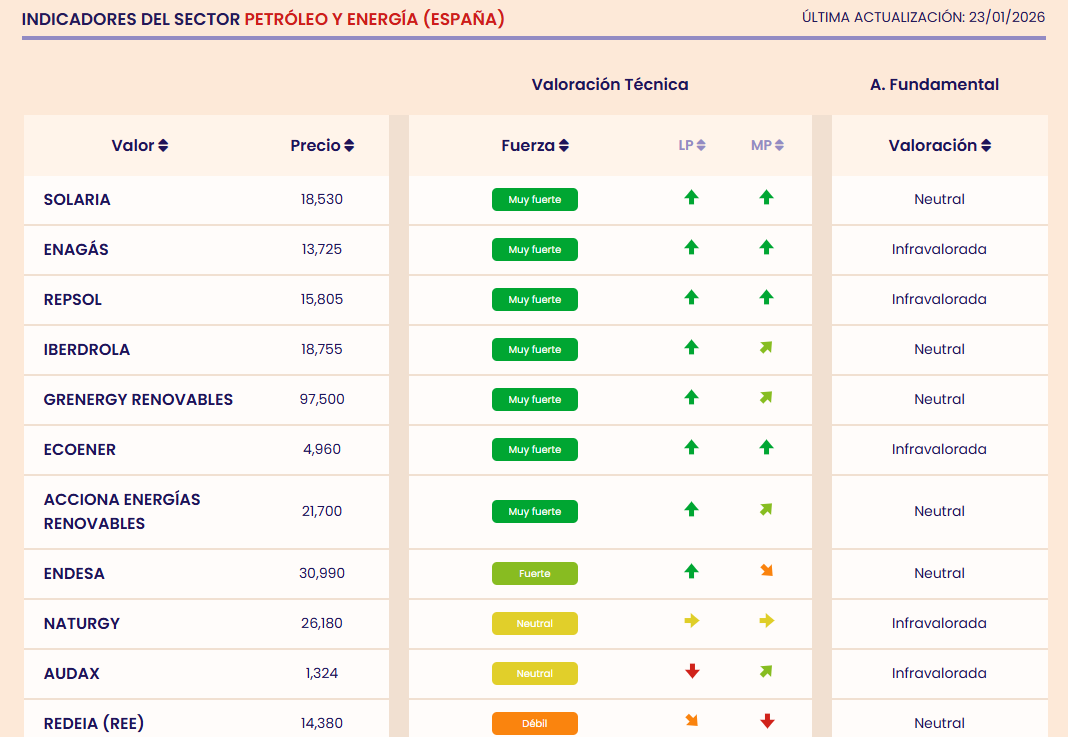The height and width of the screenshot is (737, 1068).
Task: Open REPSOL stock page
Action: click(x=73, y=300)
